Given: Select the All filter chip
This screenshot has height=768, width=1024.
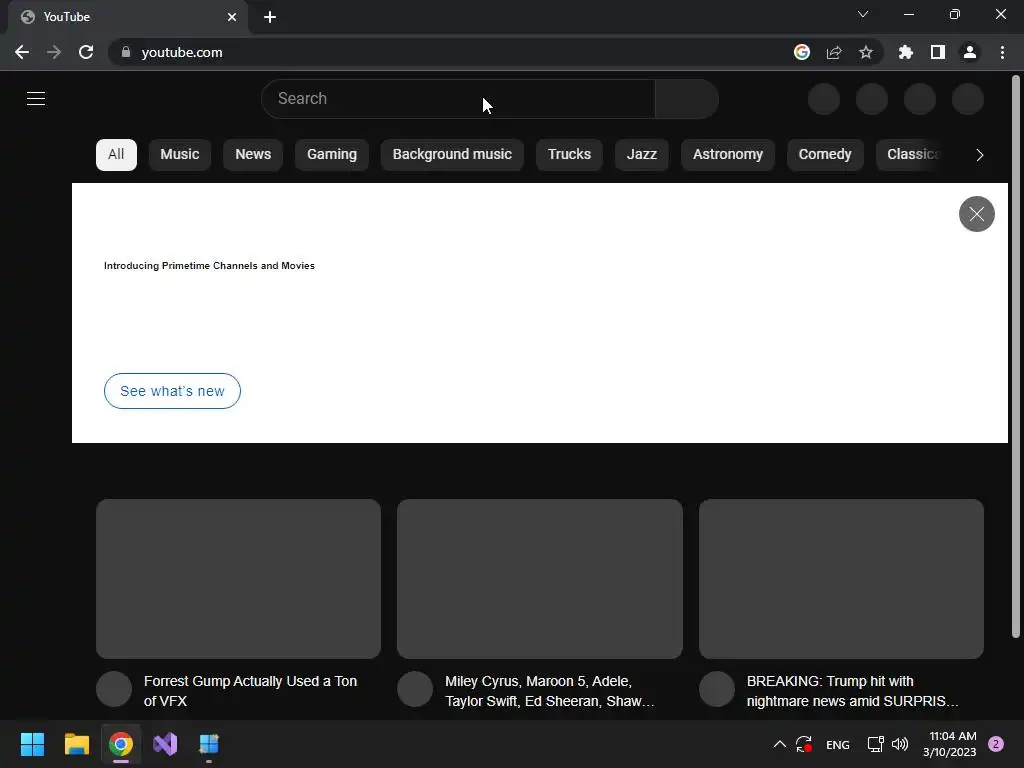Looking at the screenshot, I should point(116,155).
